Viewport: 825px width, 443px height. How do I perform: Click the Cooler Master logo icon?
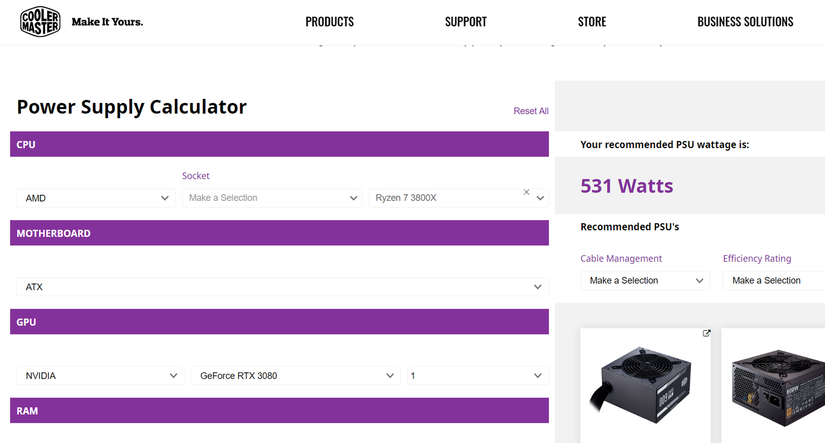[x=41, y=22]
